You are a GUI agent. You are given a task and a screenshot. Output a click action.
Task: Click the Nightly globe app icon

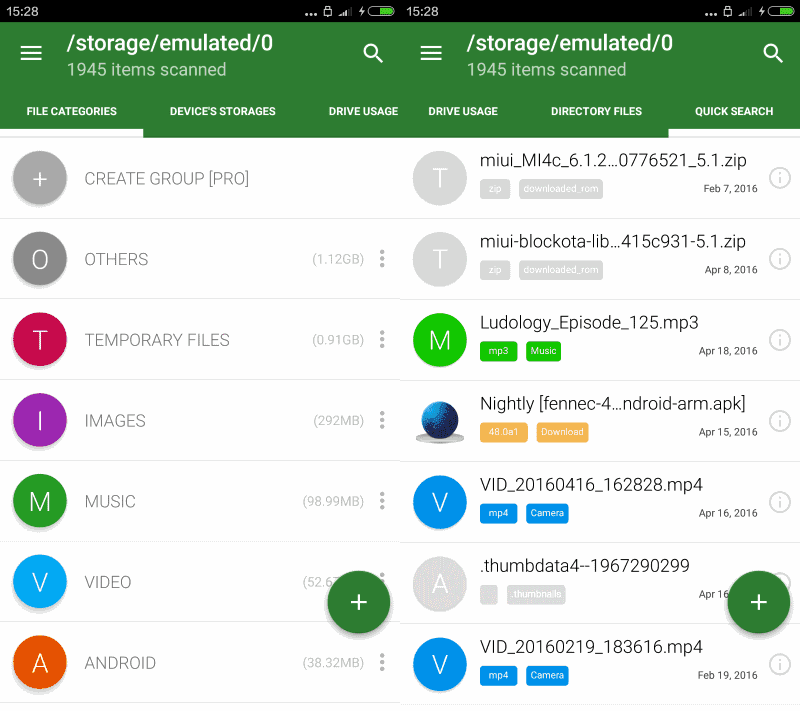point(440,422)
